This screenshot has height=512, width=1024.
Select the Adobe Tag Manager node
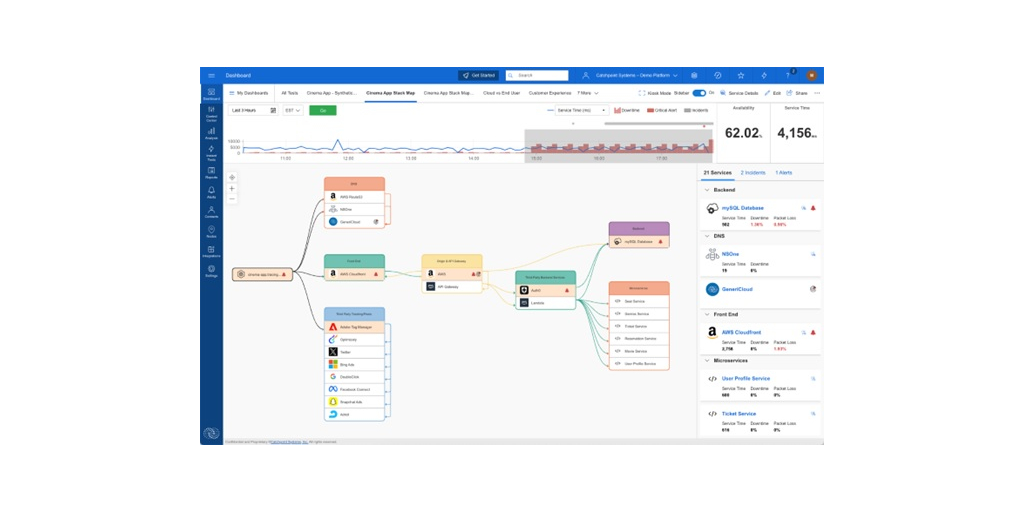[x=354, y=327]
